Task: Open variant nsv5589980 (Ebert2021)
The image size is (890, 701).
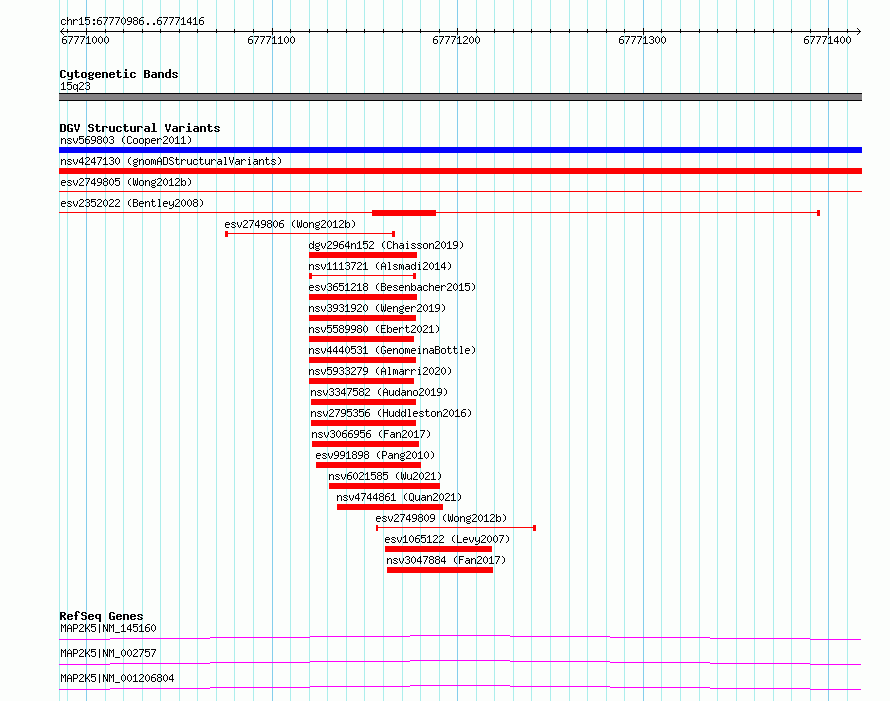Action: 374,329
